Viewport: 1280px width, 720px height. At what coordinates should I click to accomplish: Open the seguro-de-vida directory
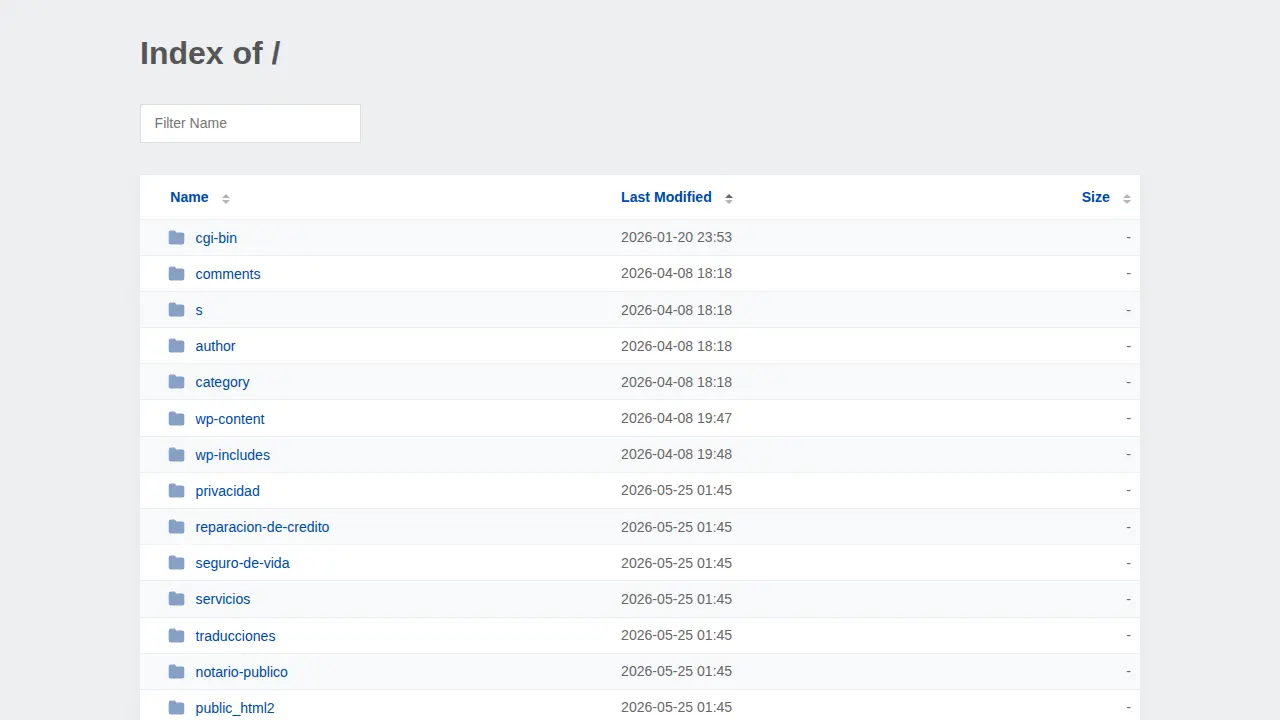[242, 563]
